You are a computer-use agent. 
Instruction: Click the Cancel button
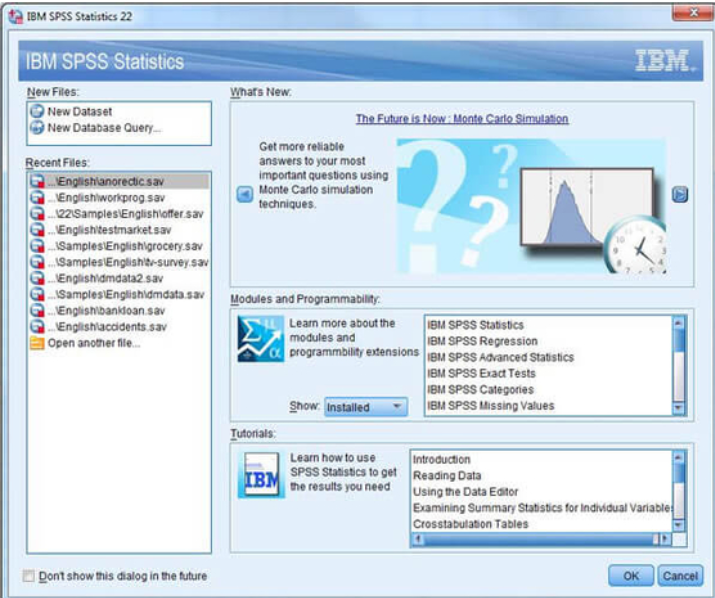pos(680,576)
